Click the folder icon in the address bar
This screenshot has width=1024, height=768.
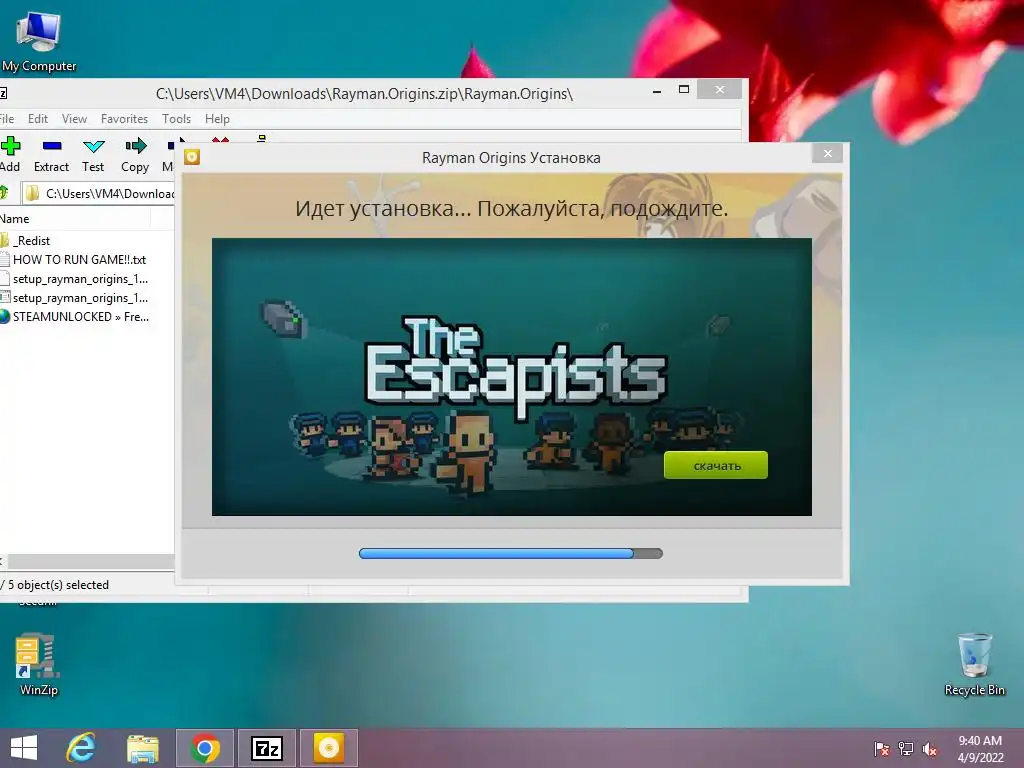tap(32, 193)
